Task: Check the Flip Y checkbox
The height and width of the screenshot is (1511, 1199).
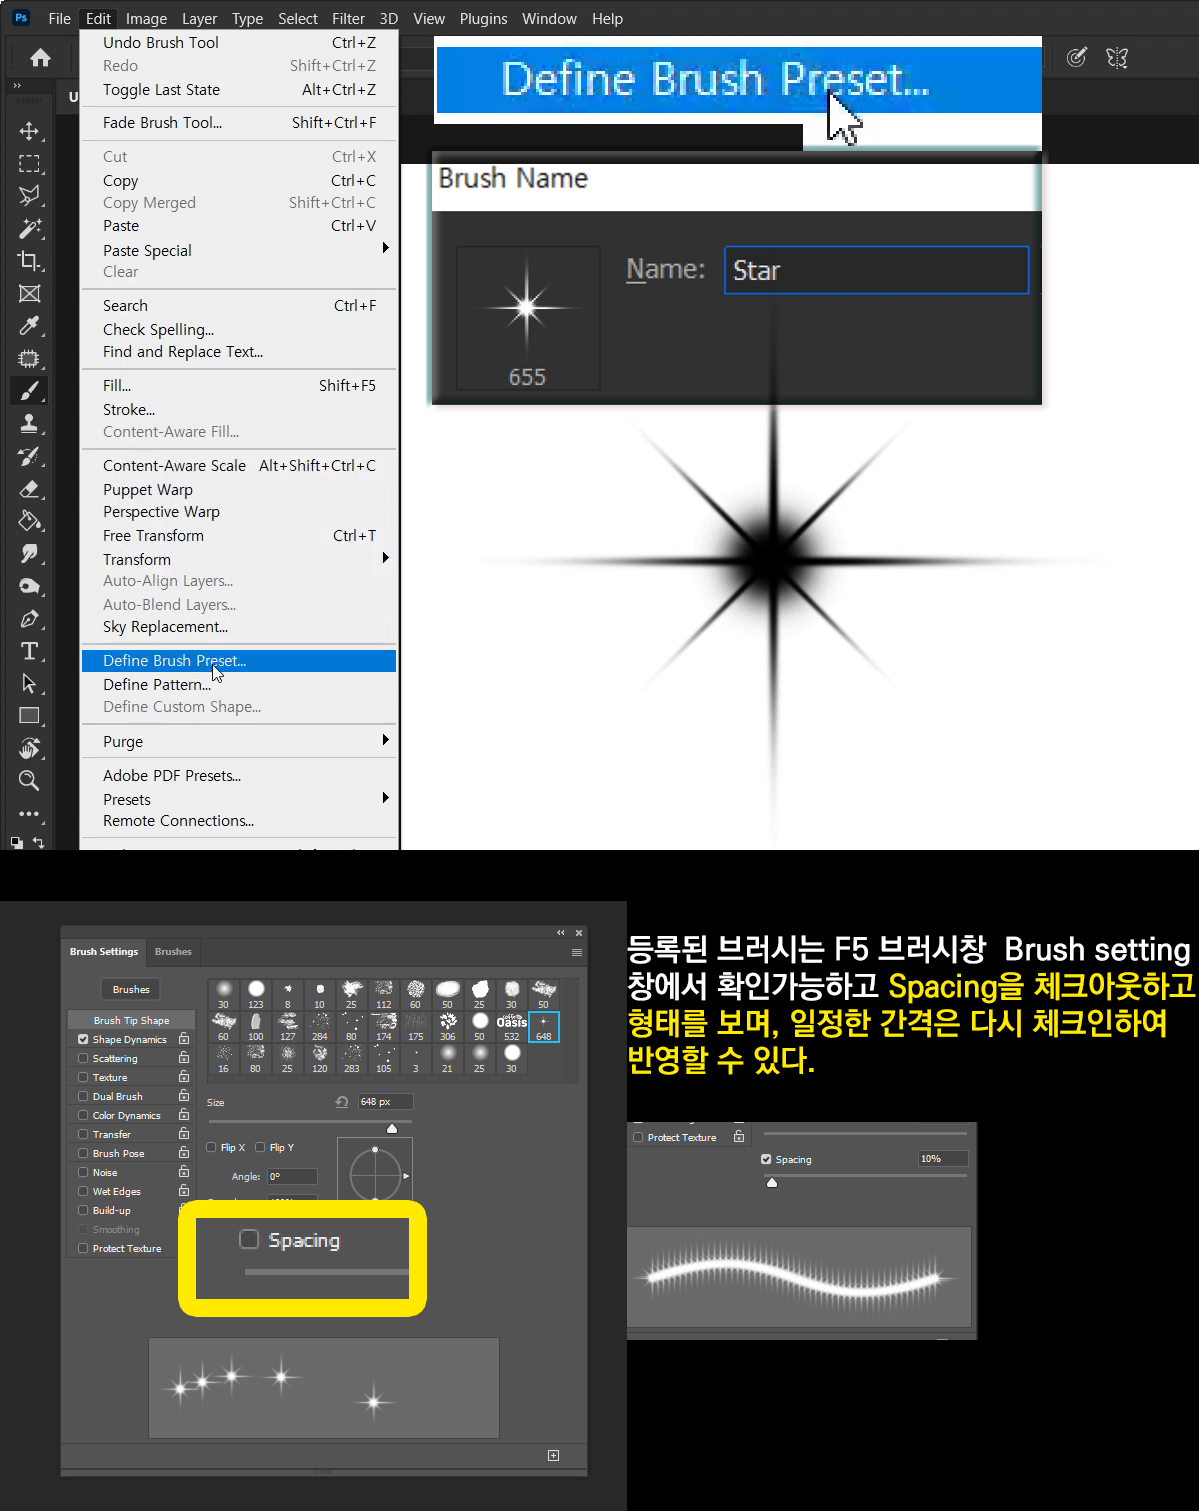Action: point(260,1147)
